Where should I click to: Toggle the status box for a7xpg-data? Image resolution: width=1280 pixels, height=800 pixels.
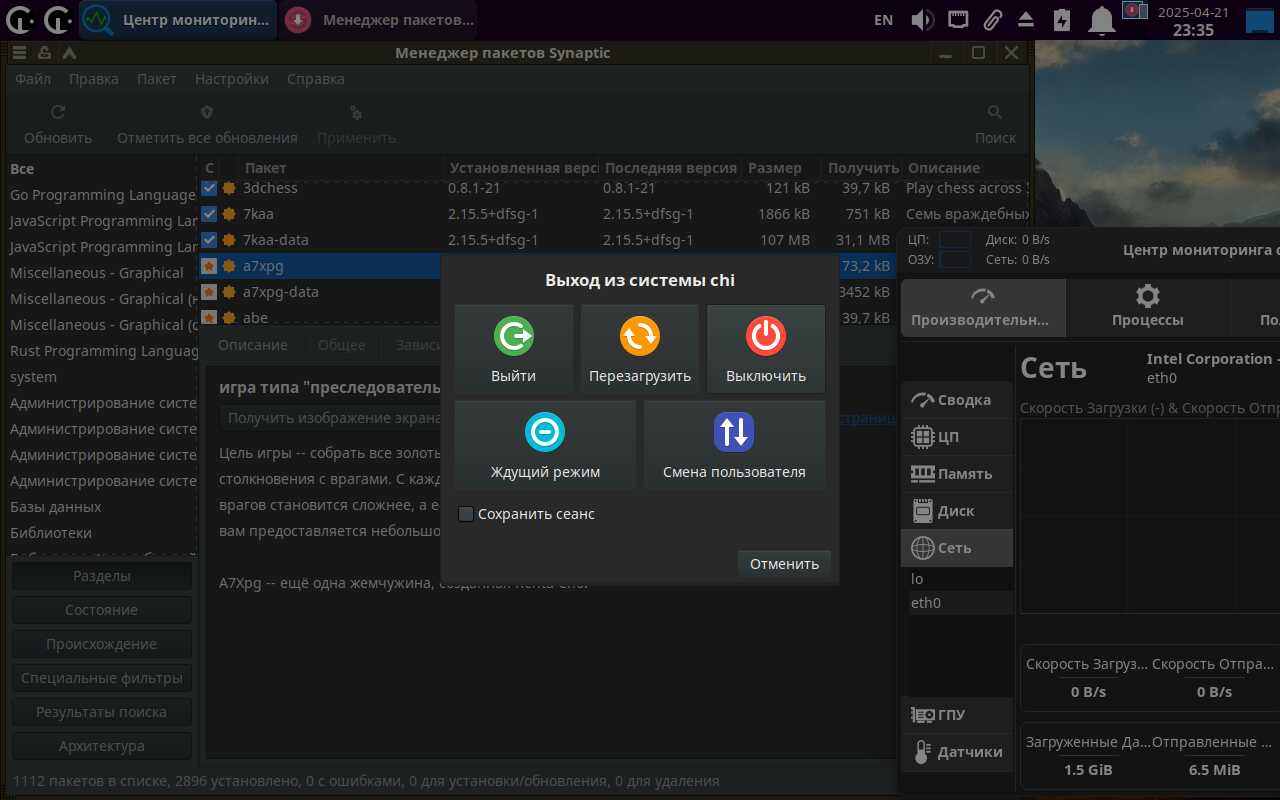209,291
